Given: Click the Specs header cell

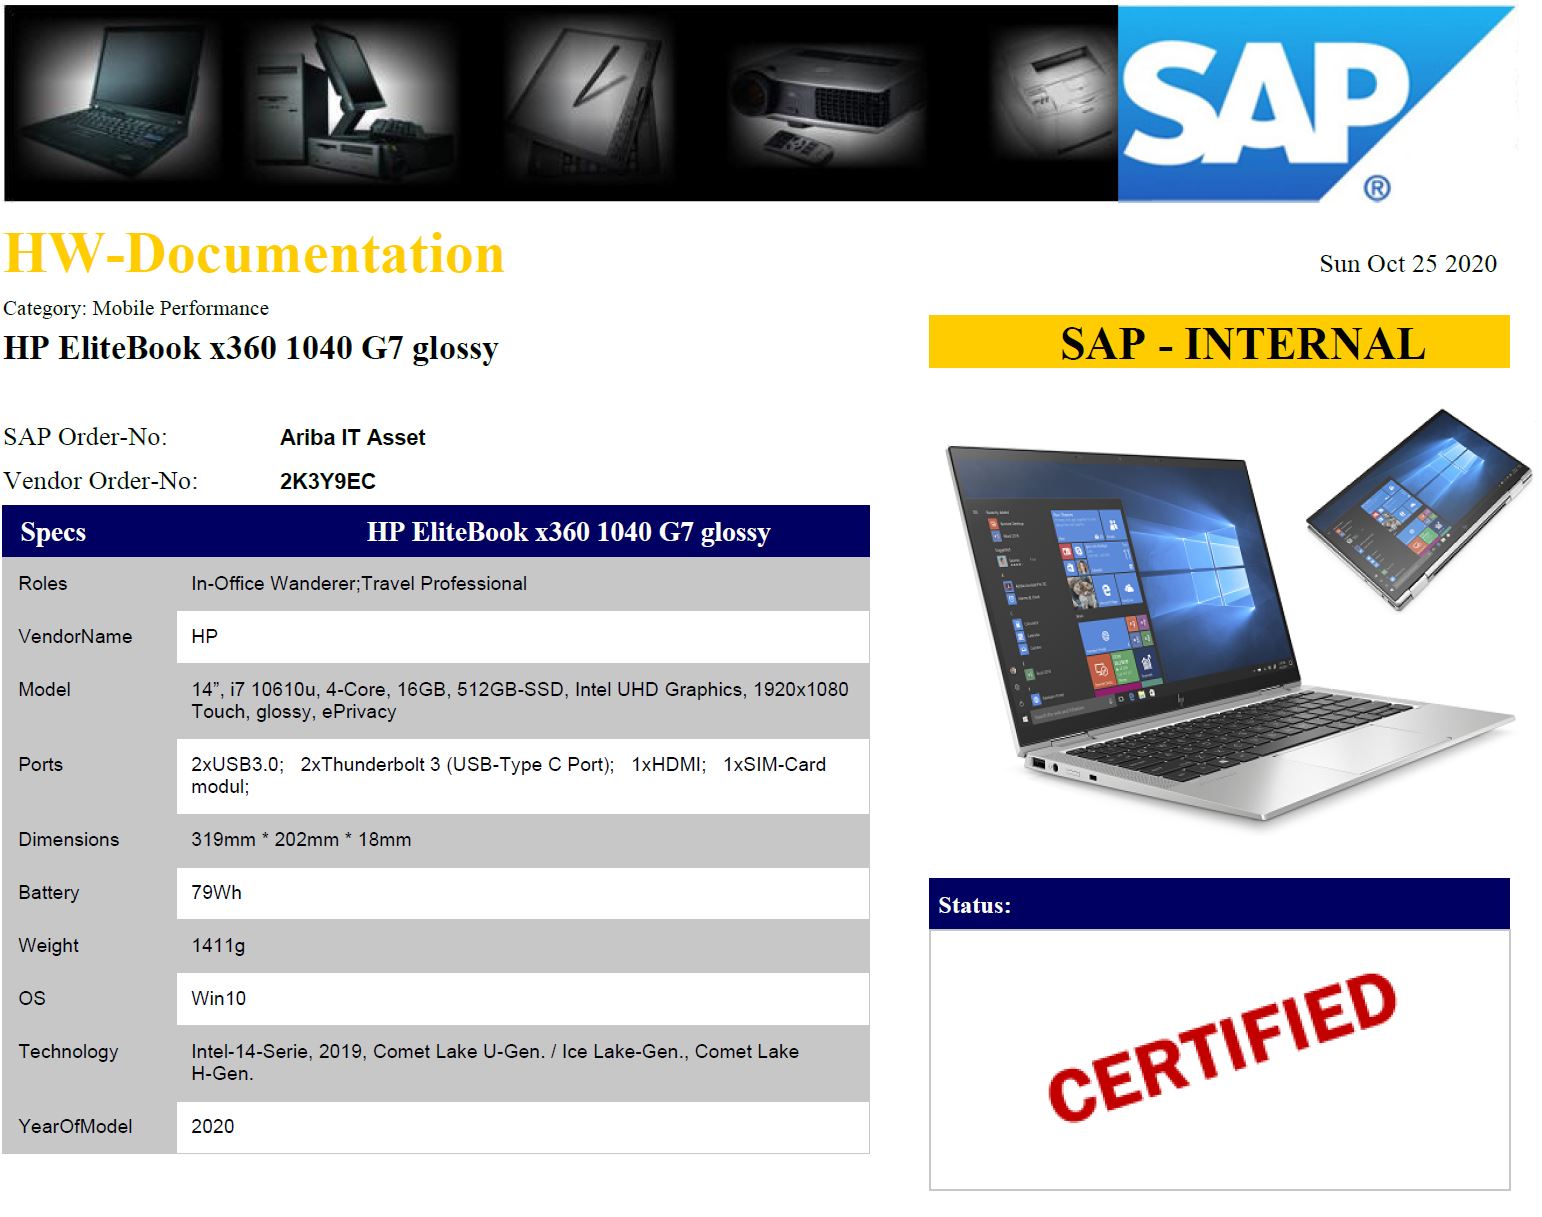Looking at the screenshot, I should point(53,532).
